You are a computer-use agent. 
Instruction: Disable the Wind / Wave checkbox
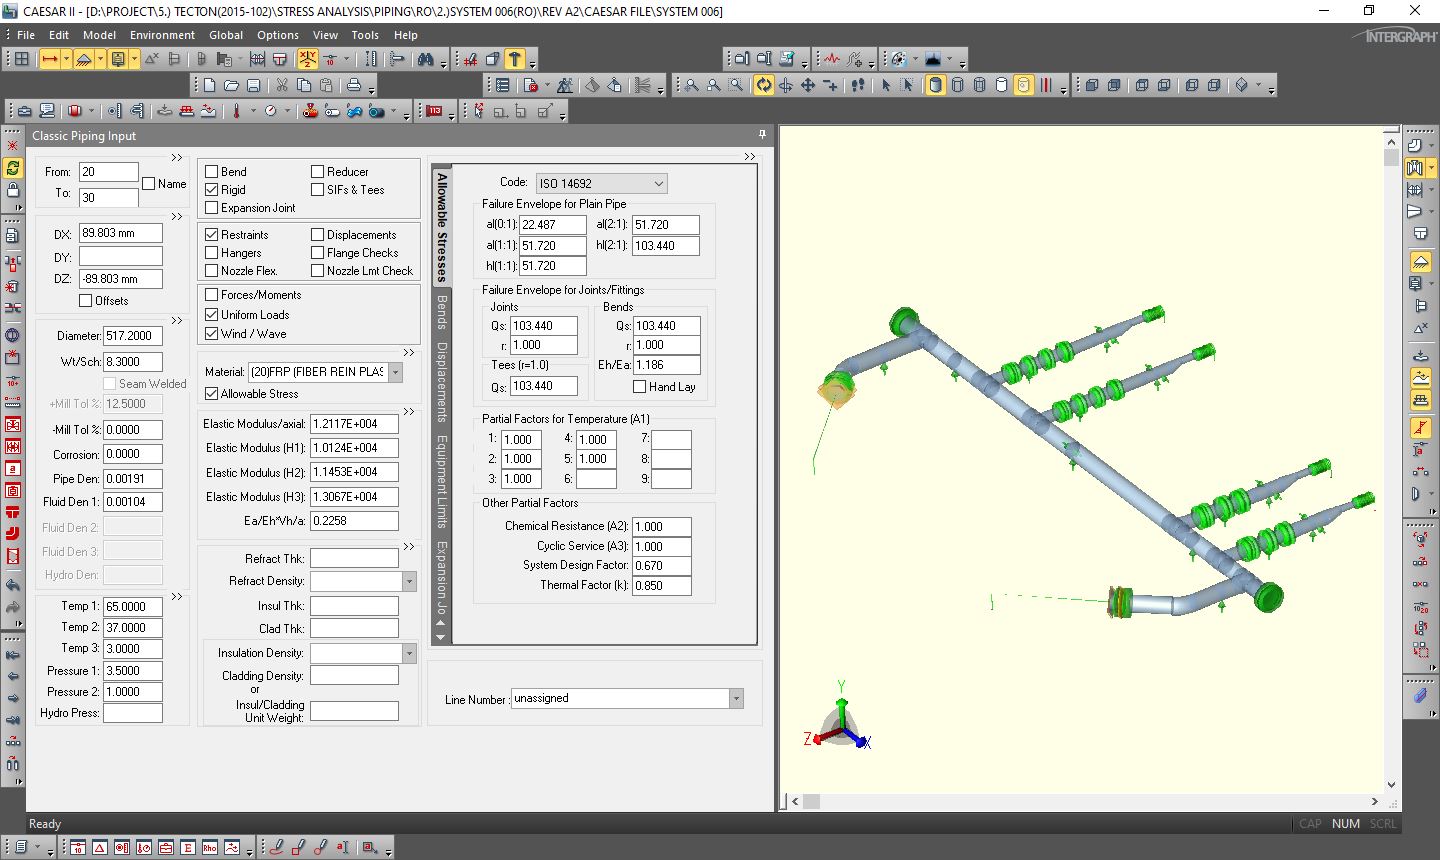click(211, 334)
